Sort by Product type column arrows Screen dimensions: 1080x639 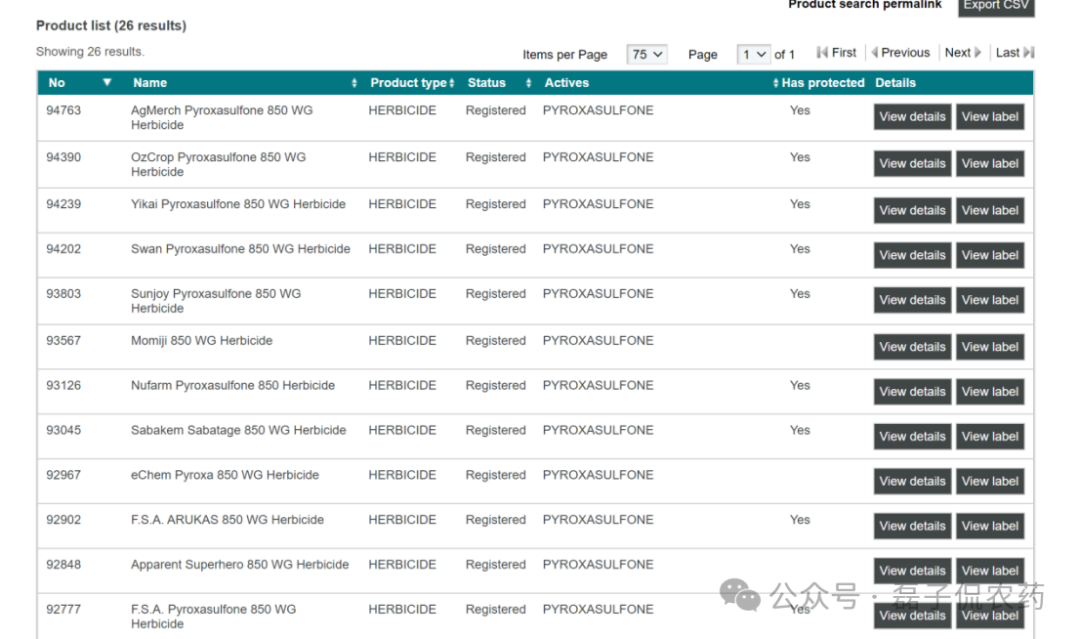[452, 83]
